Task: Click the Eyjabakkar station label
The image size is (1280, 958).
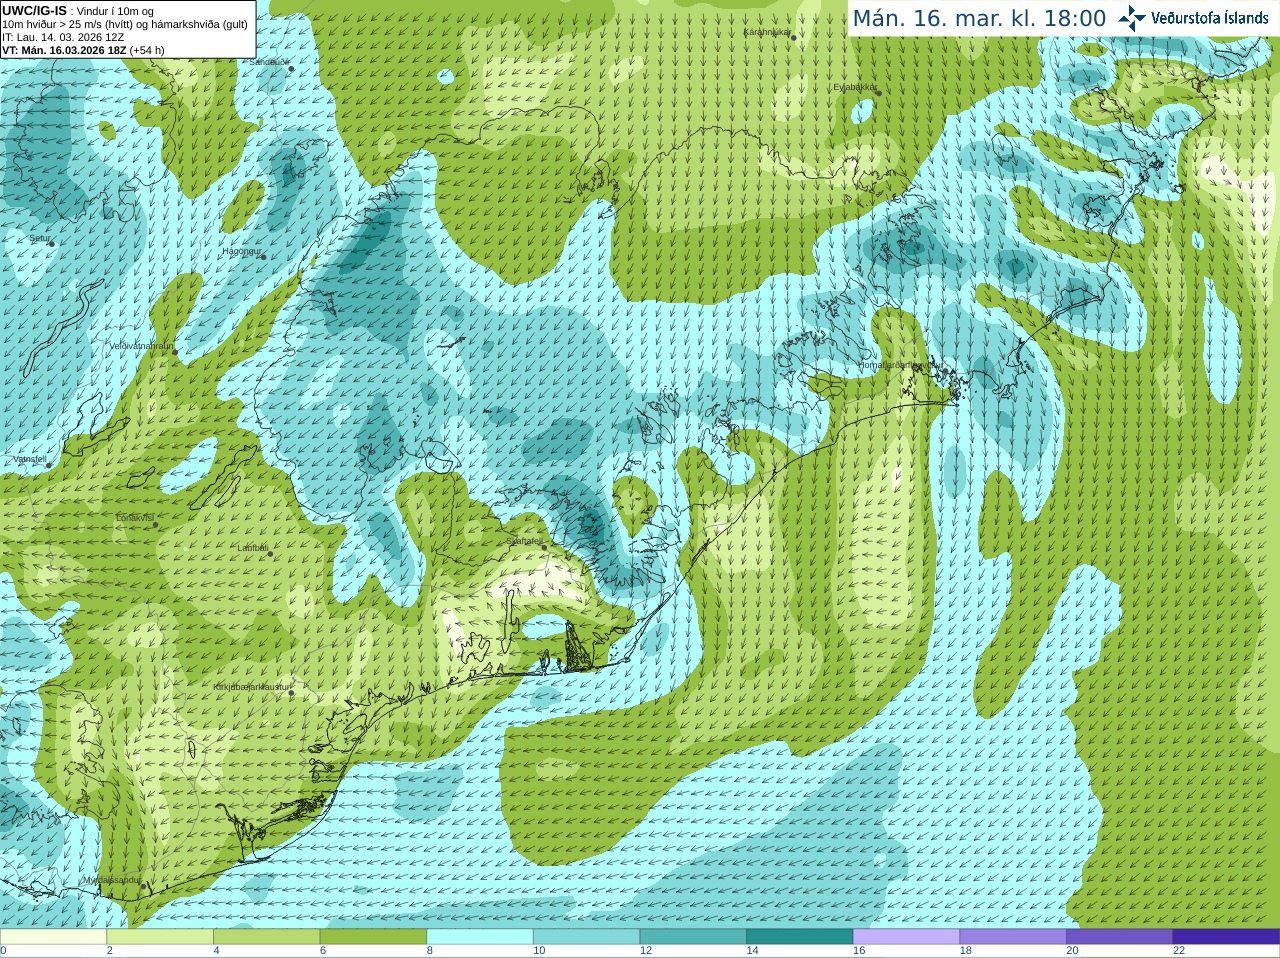Action: tap(855, 87)
